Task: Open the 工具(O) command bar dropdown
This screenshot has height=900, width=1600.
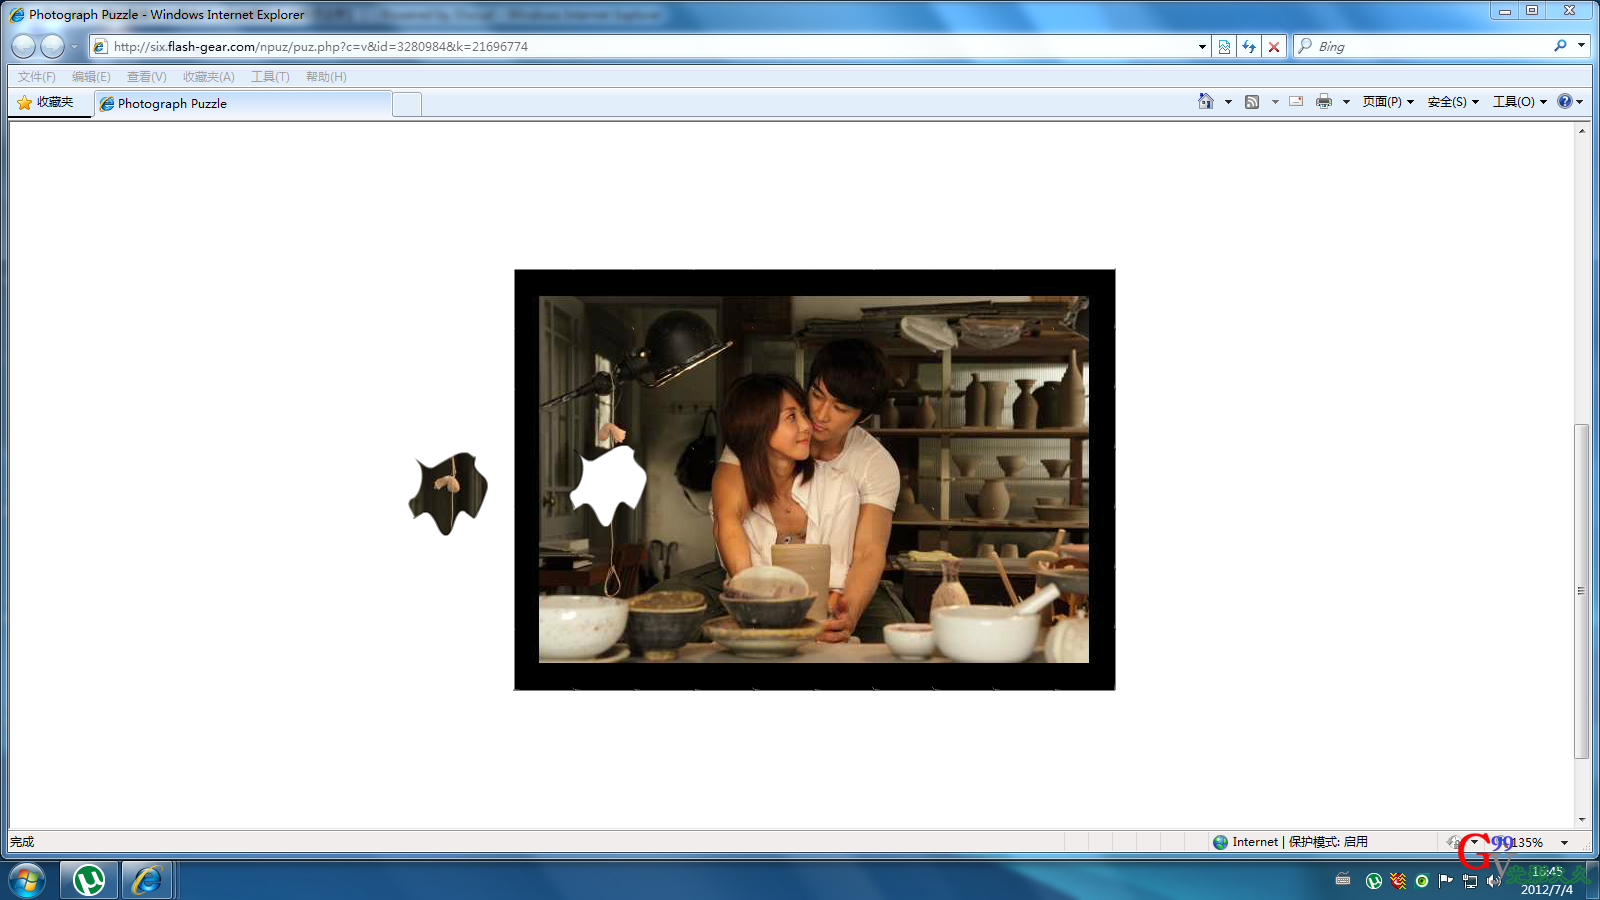Action: coord(1519,102)
